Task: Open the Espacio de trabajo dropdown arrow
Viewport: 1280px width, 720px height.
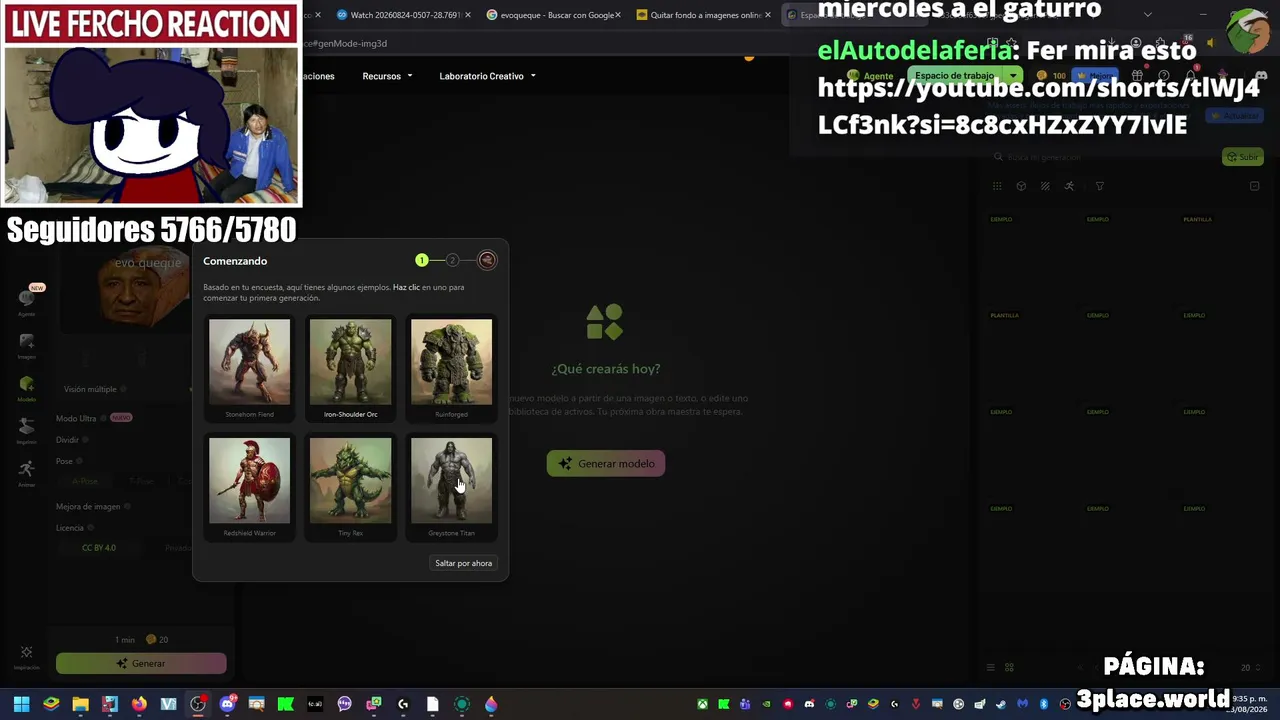Action: [1013, 76]
